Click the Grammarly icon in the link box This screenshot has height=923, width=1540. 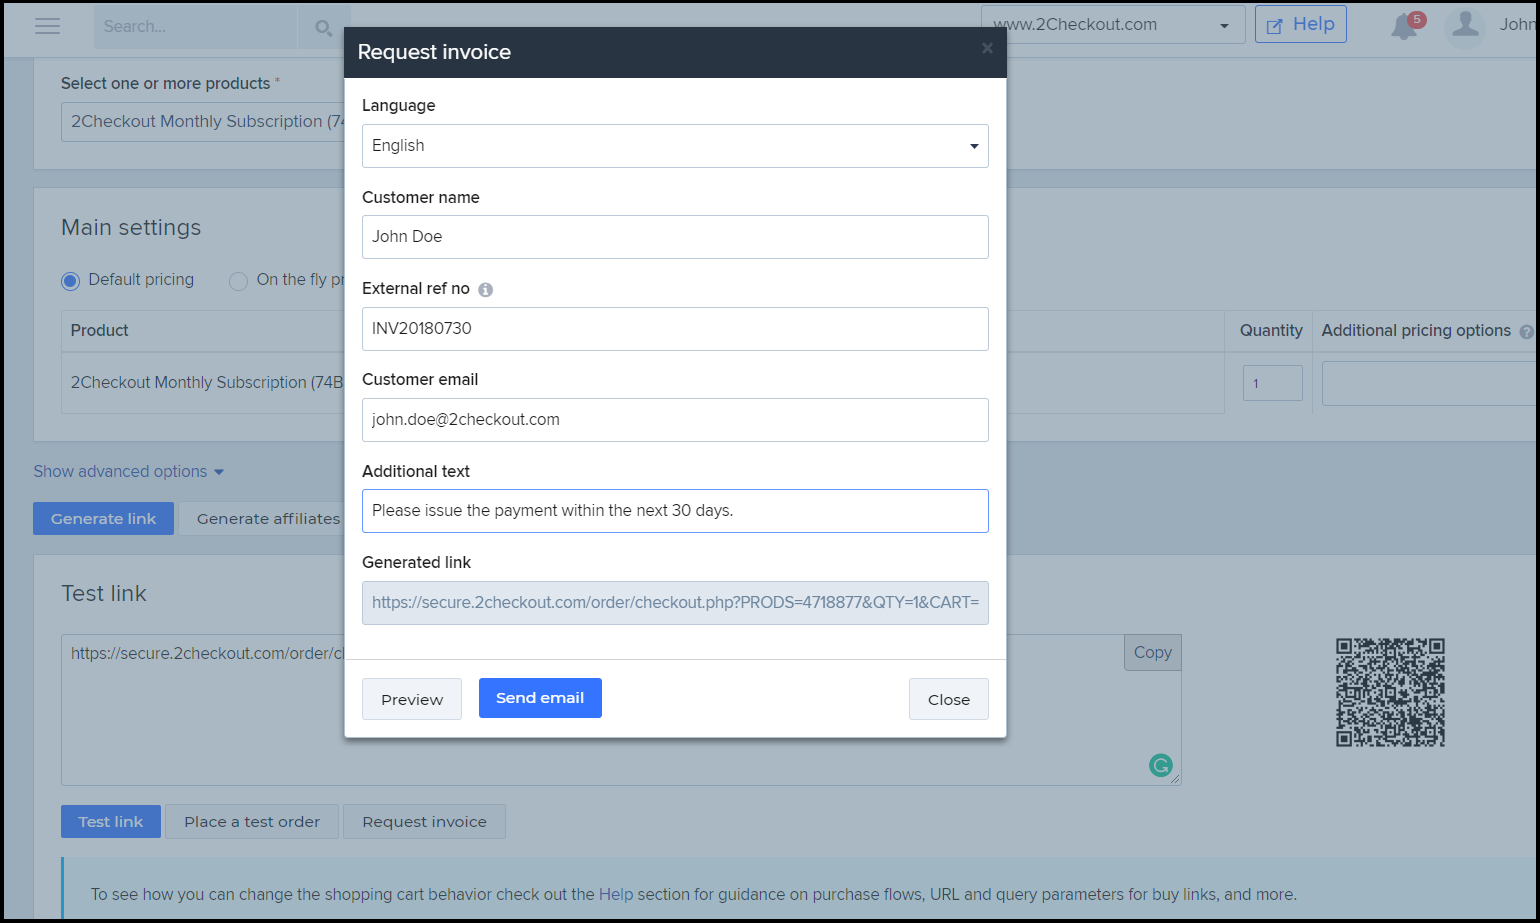coord(1160,766)
